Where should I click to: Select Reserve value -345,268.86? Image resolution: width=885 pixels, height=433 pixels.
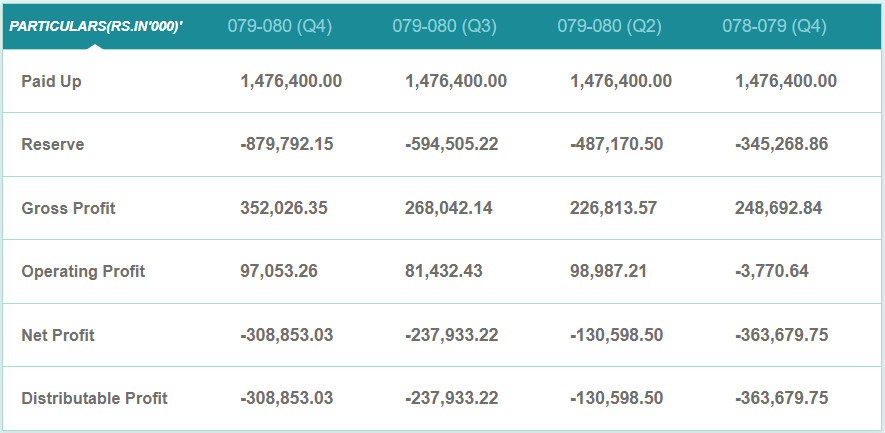pyautogui.click(x=781, y=144)
